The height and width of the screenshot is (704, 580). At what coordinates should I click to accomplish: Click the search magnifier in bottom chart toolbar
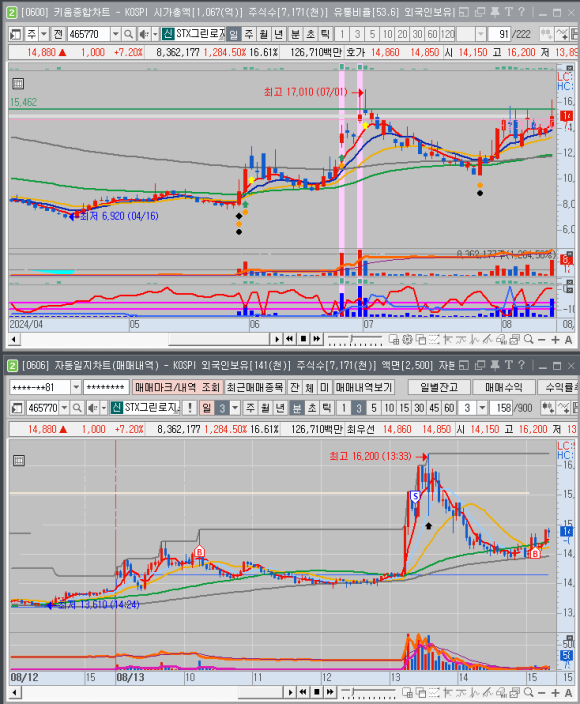77,408
